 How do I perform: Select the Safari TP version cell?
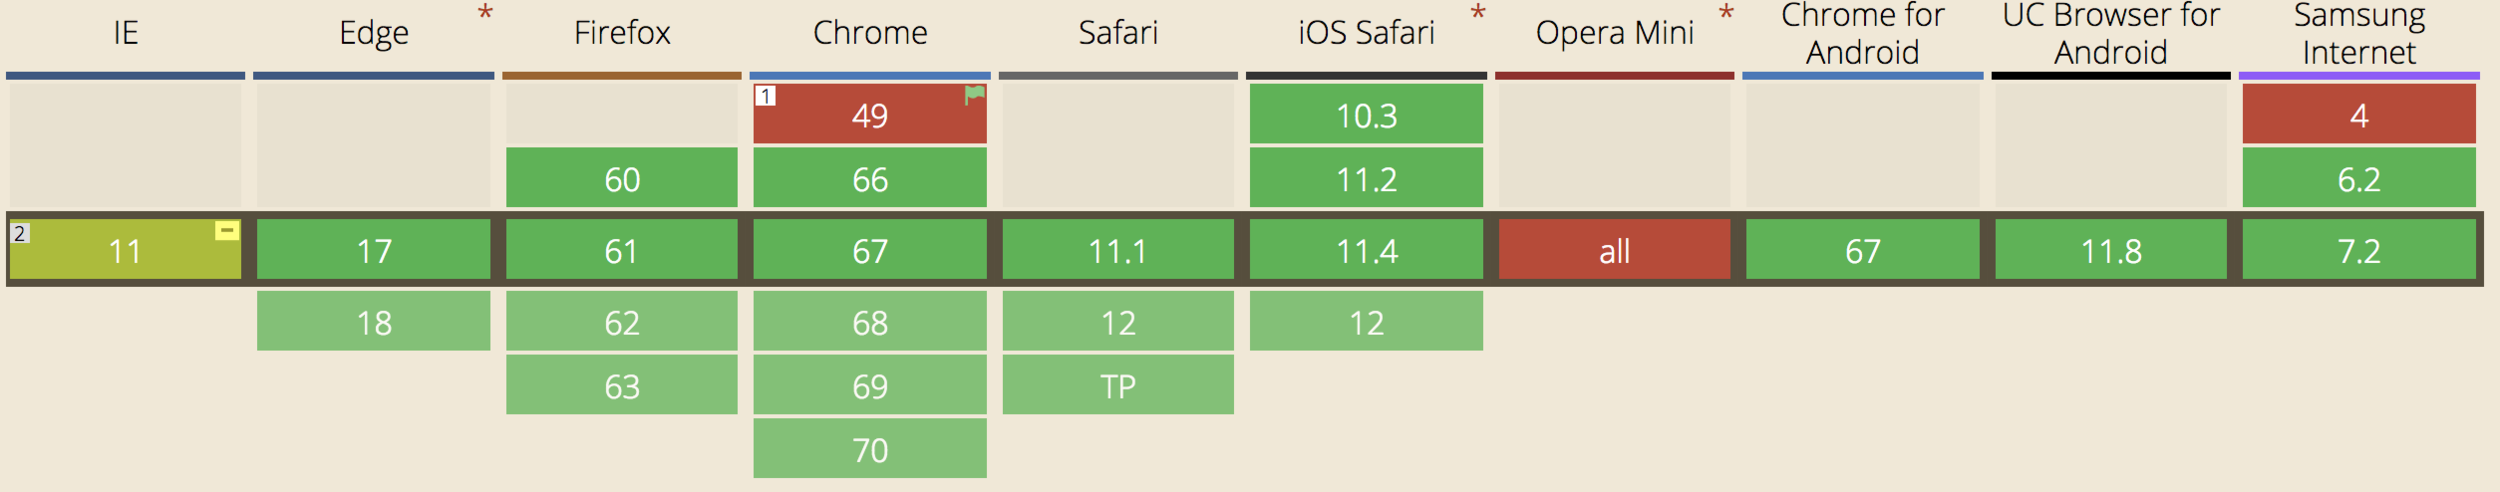click(1117, 386)
